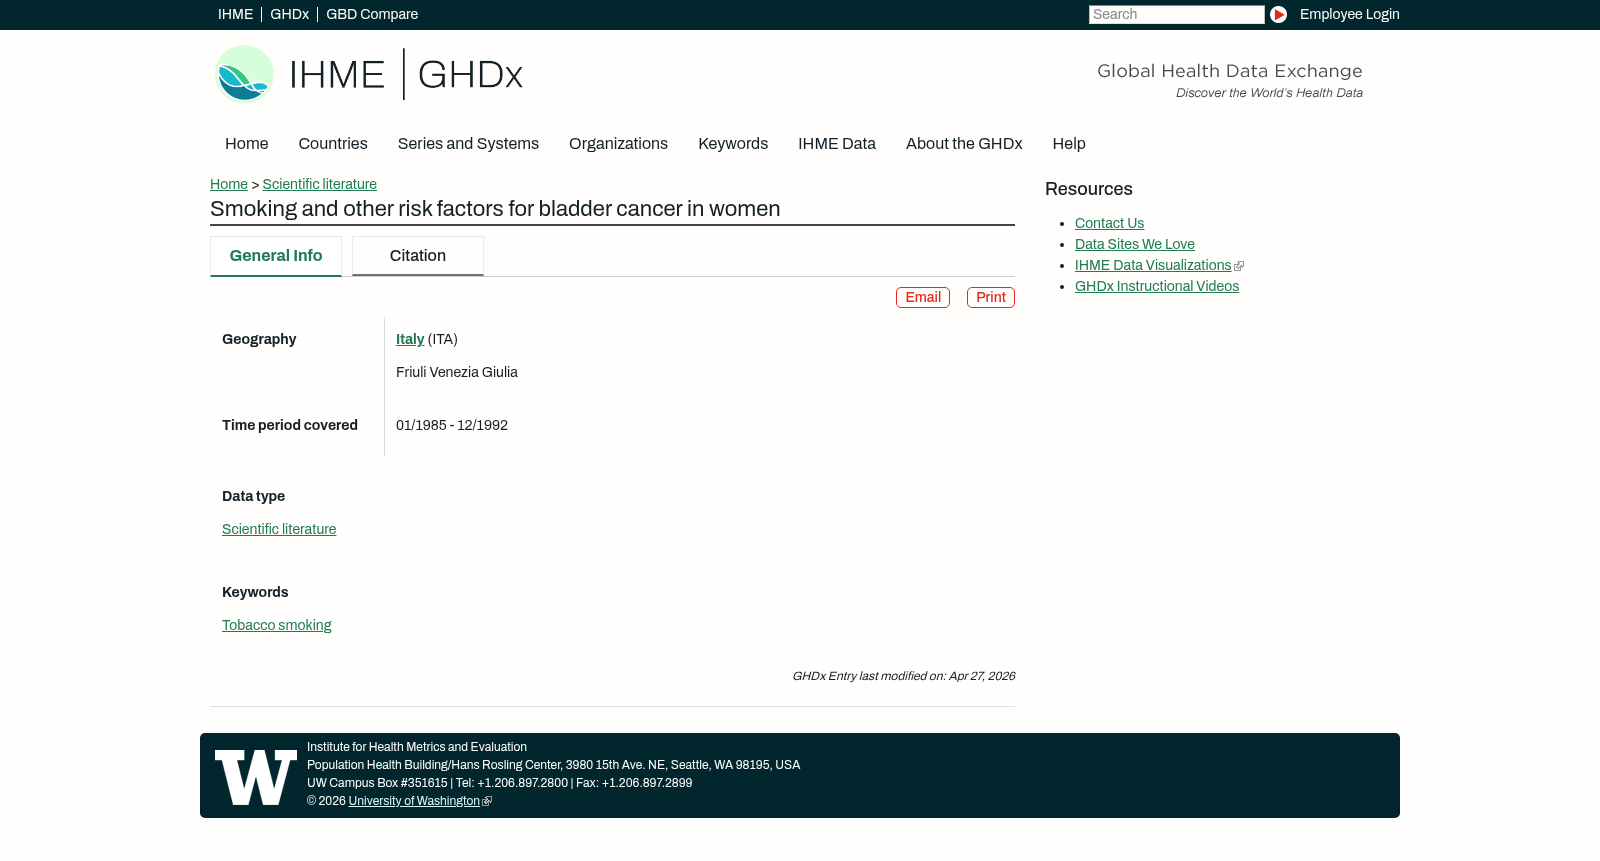Open IHME Data Visualizations link

1153,266
